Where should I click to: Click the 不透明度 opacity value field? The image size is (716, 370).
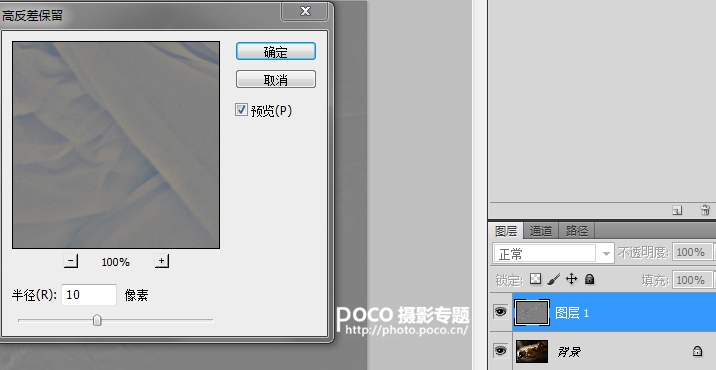[691, 252]
